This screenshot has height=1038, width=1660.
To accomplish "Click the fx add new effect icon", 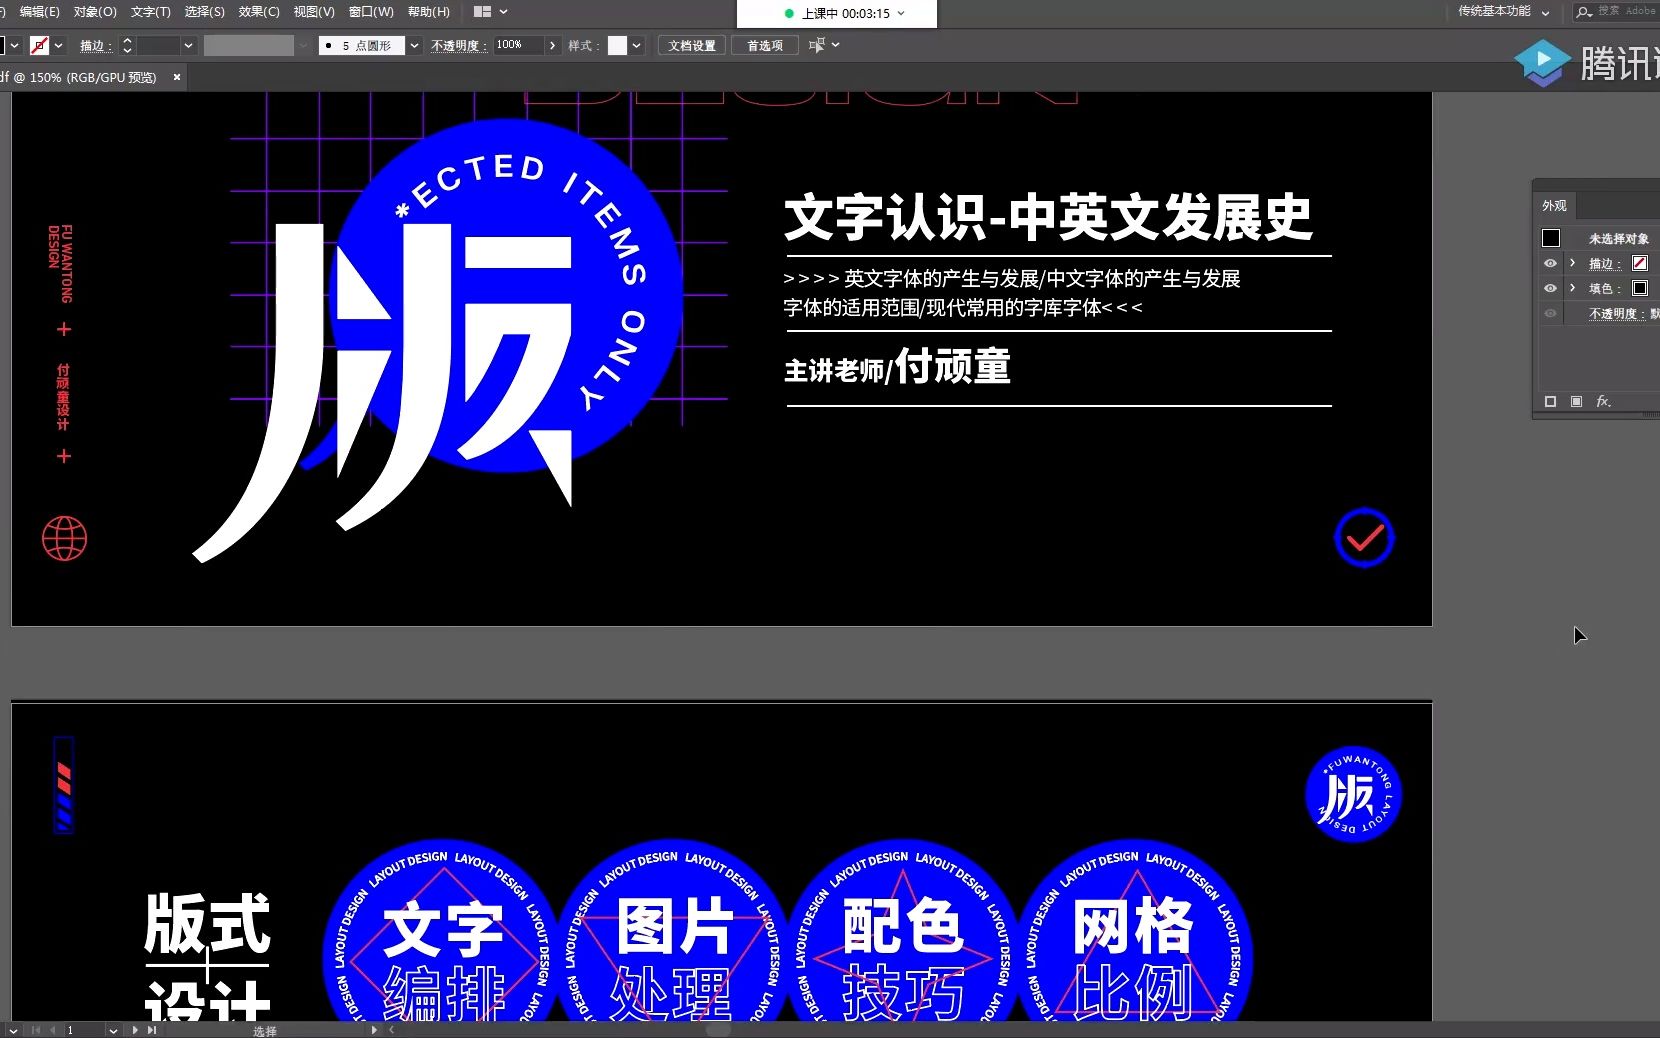I will pyautogui.click(x=1603, y=401).
